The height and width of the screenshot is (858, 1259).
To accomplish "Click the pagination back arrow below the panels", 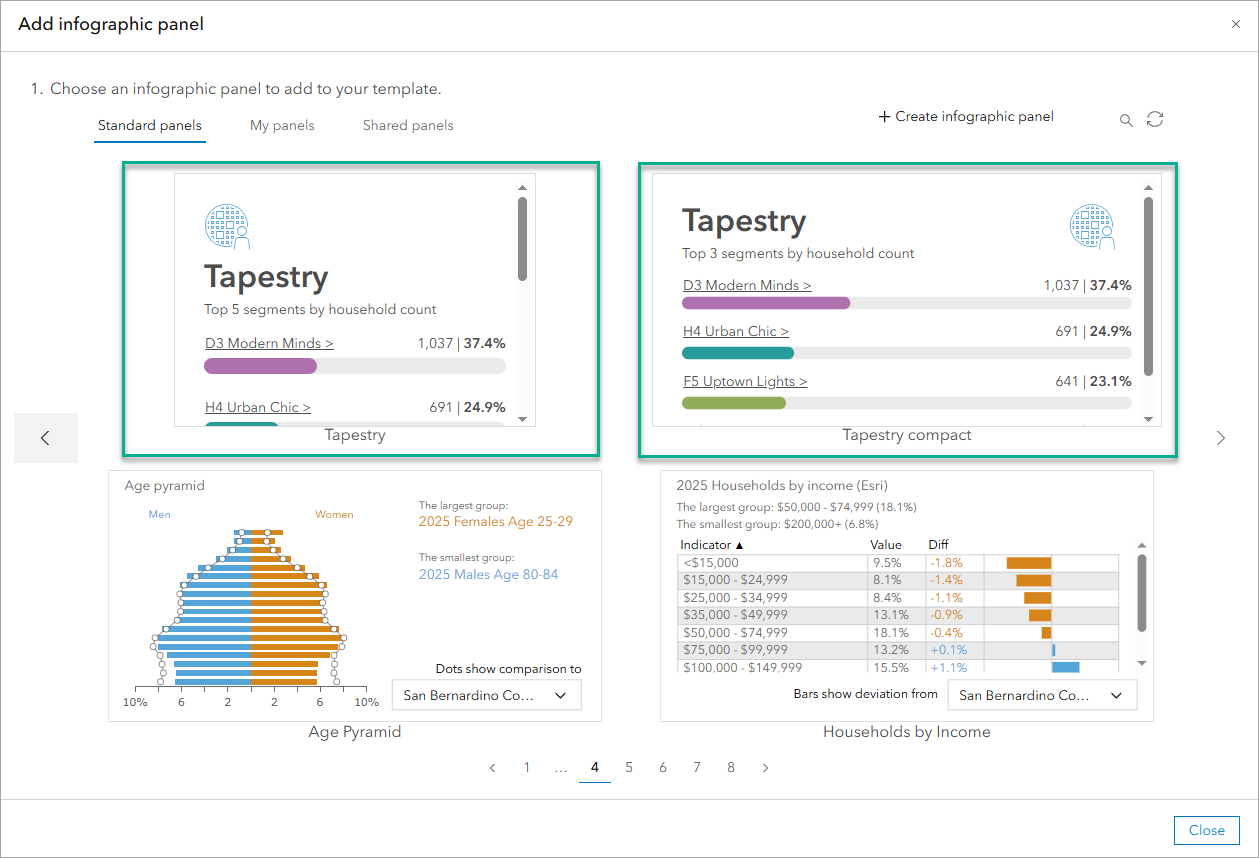I will pyautogui.click(x=492, y=767).
